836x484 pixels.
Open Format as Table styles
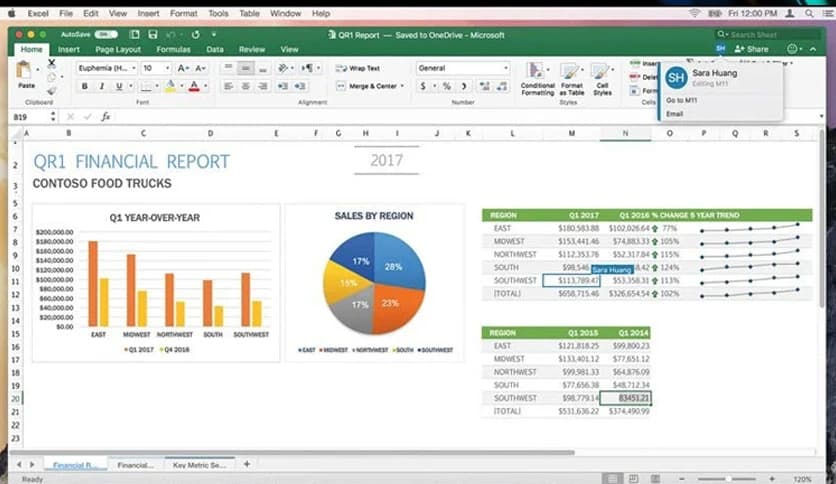click(x=571, y=76)
